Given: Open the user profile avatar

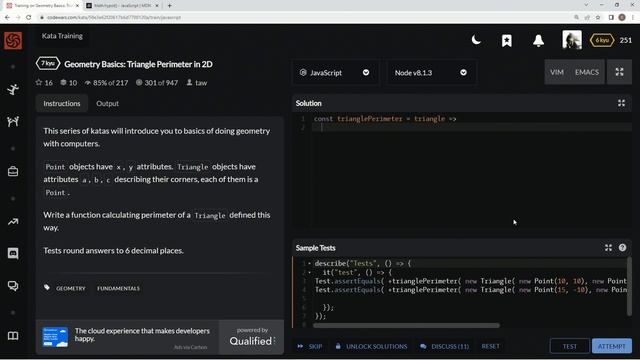Looking at the screenshot, I should point(572,40).
